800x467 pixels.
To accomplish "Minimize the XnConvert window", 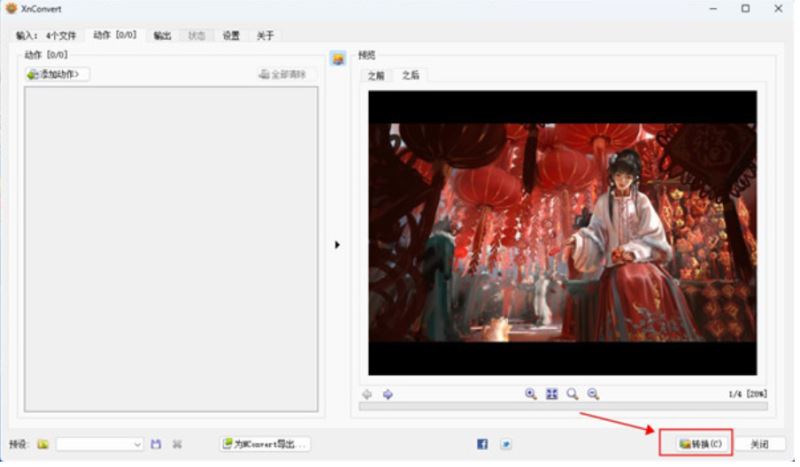I will click(x=713, y=9).
